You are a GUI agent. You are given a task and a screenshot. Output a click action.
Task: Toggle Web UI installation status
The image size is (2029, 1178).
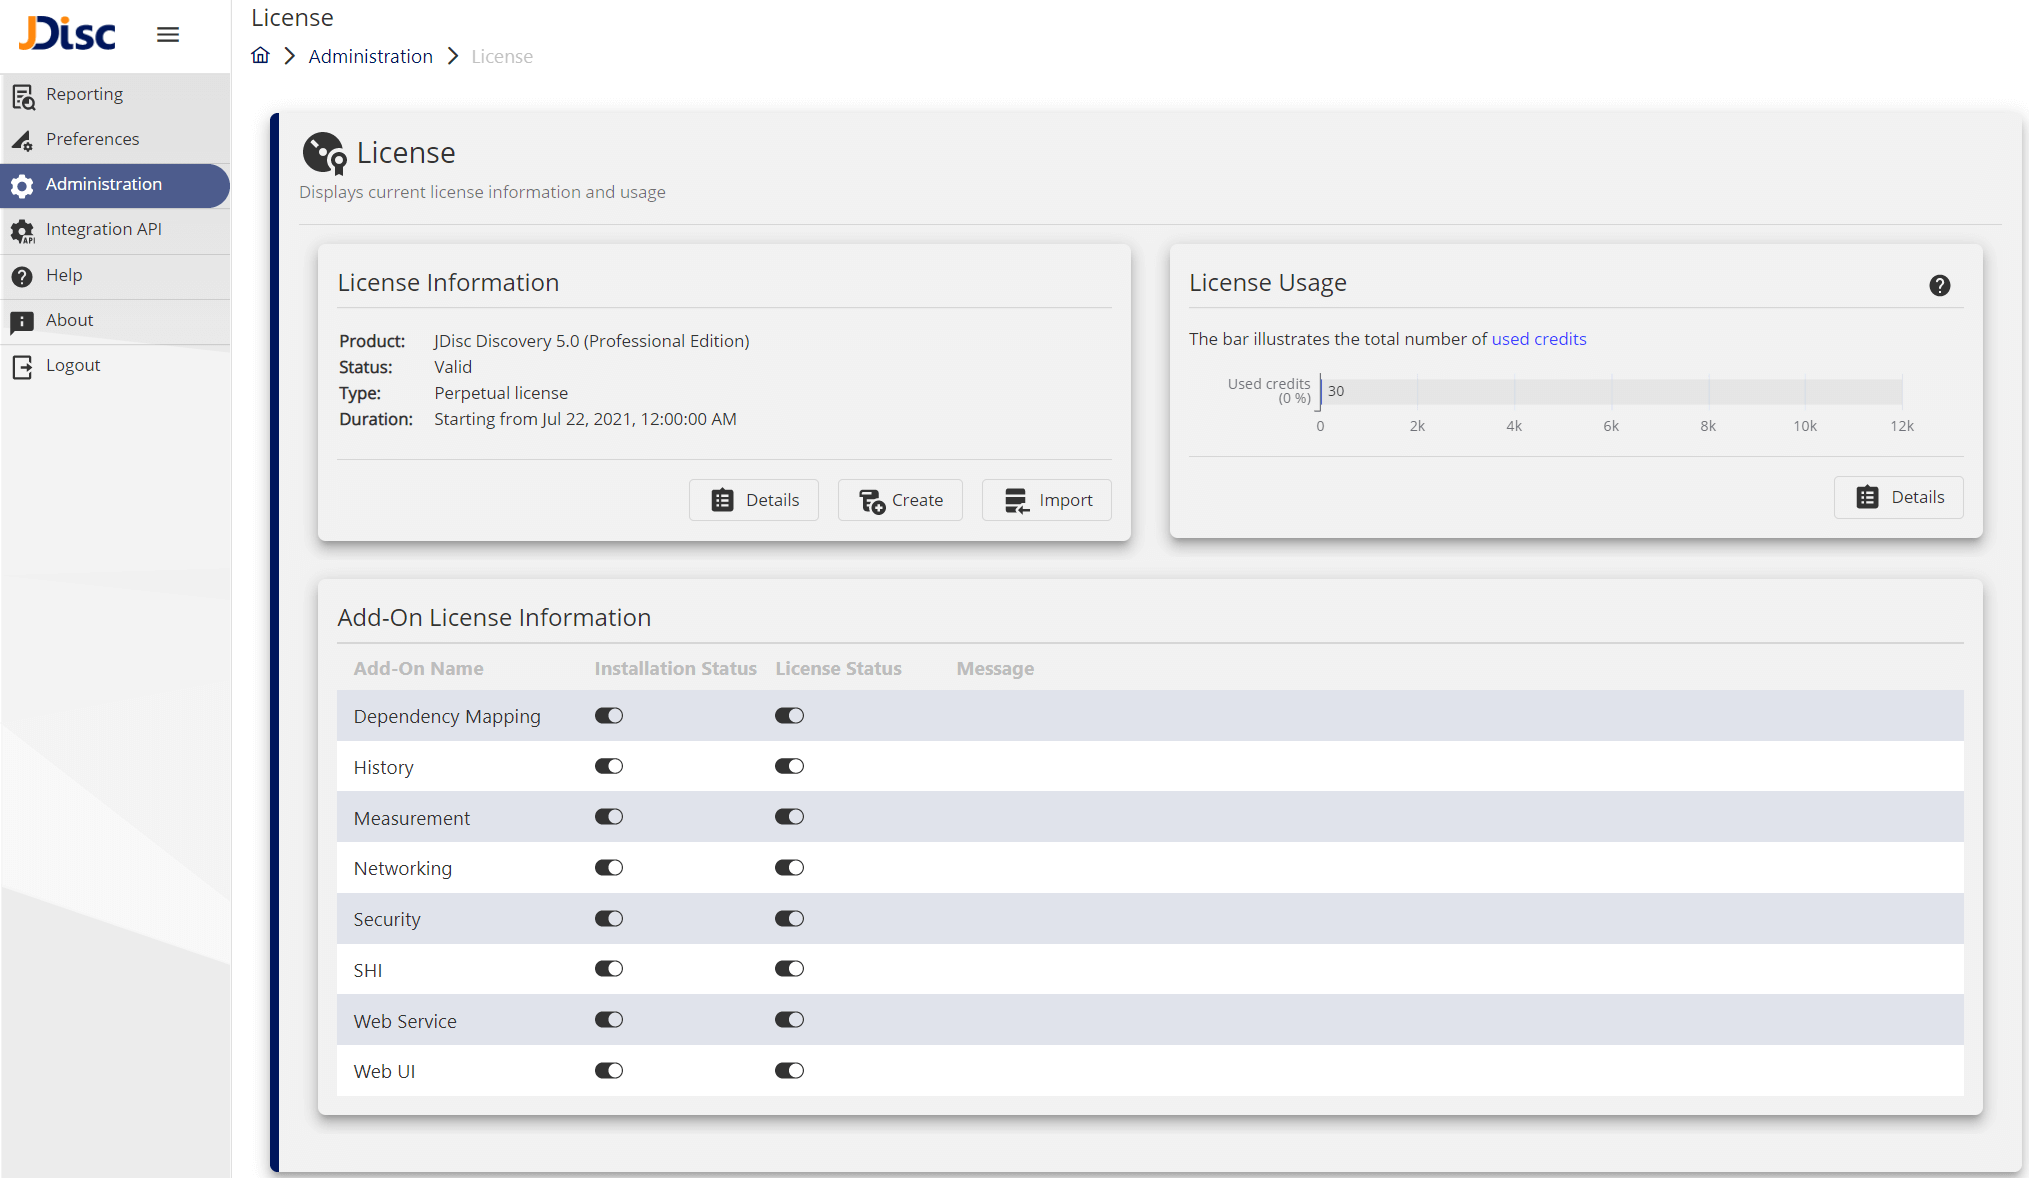608,1071
